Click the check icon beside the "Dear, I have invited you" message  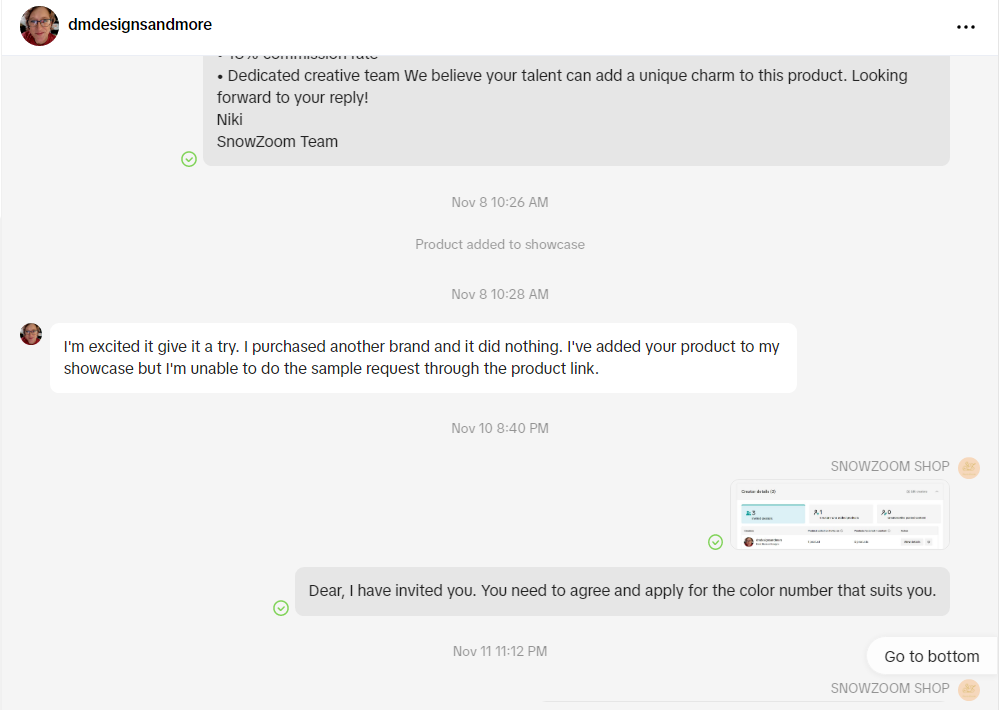pyautogui.click(x=281, y=608)
